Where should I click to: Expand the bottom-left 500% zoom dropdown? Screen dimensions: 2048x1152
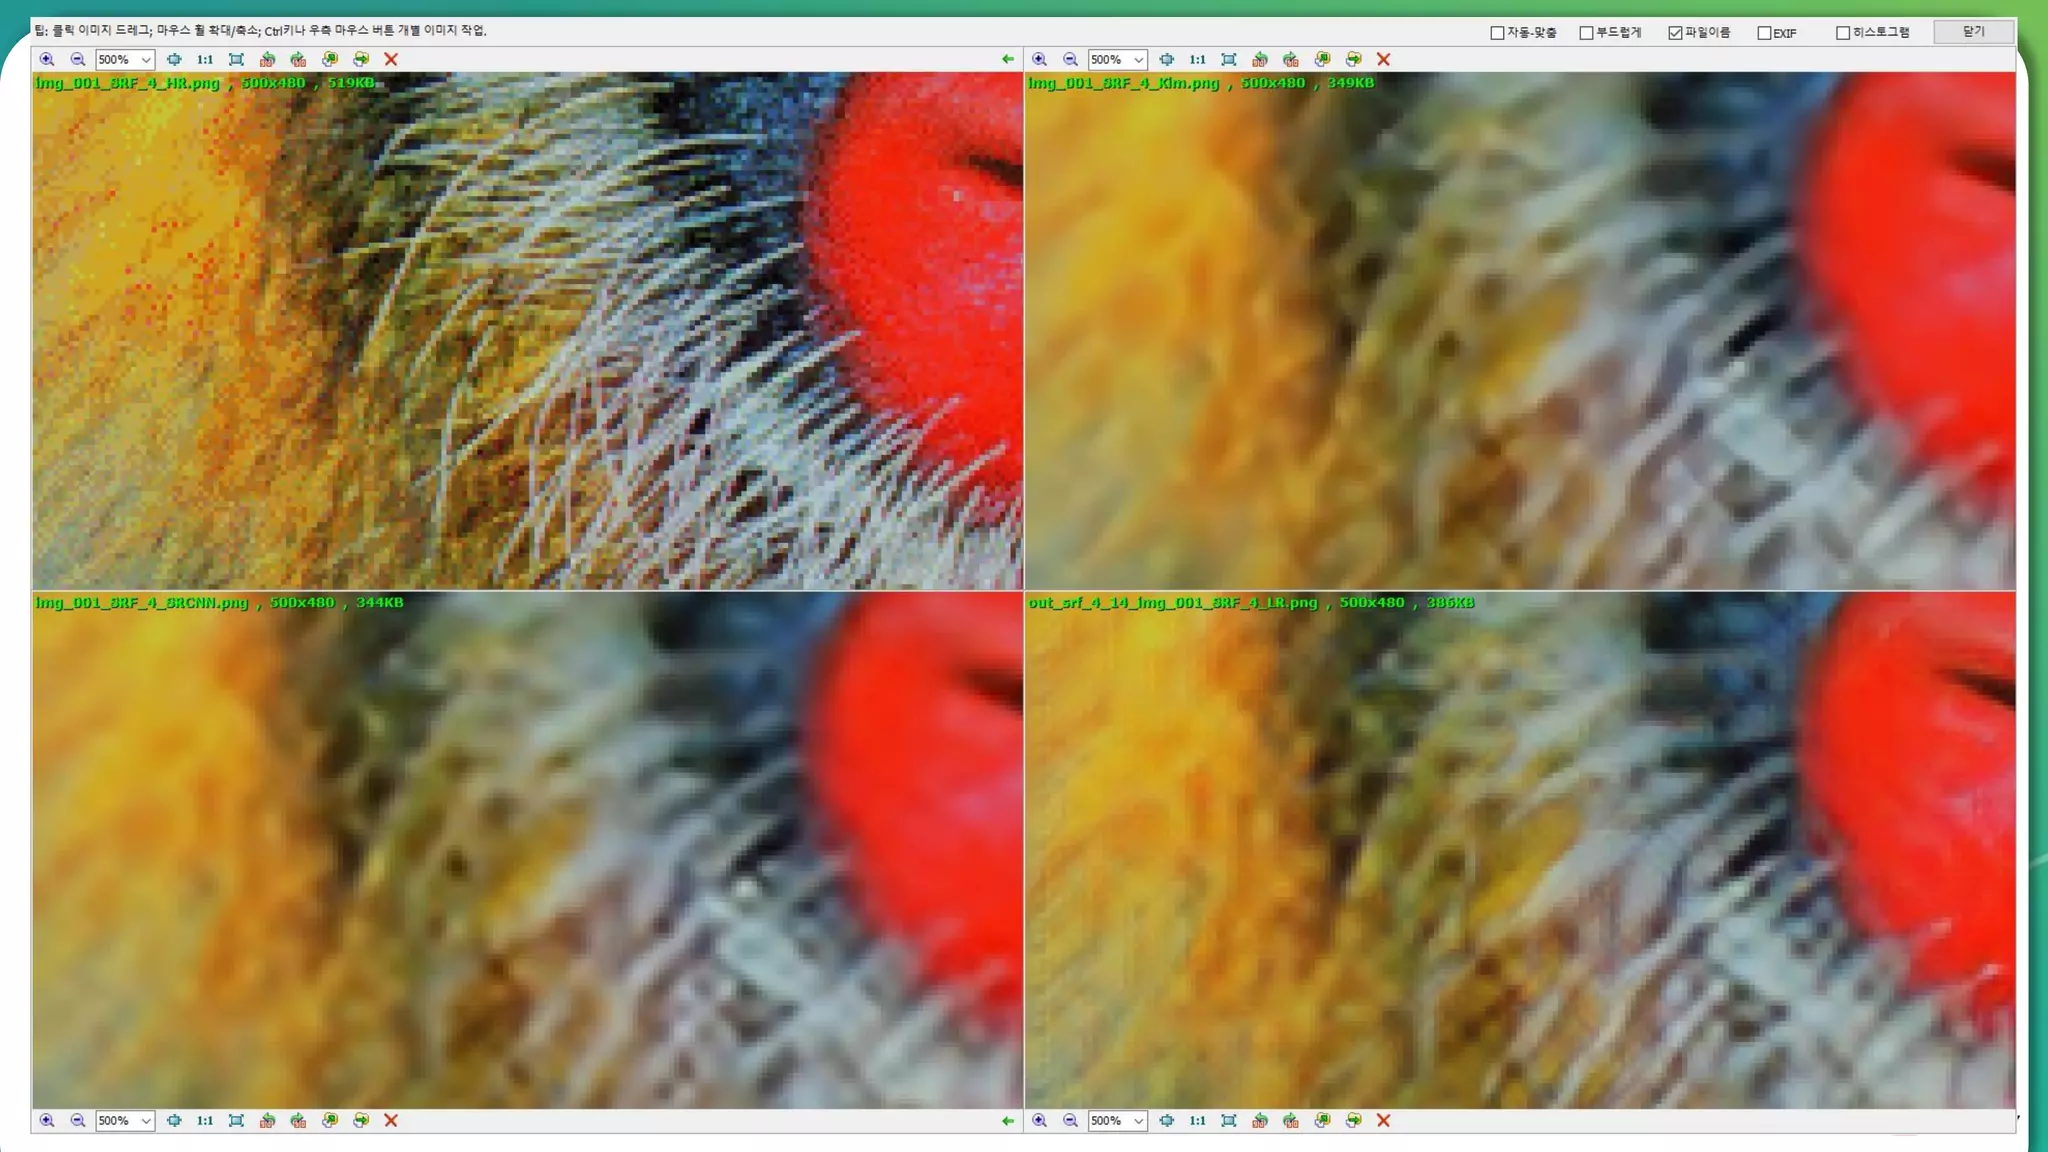[x=146, y=1121]
